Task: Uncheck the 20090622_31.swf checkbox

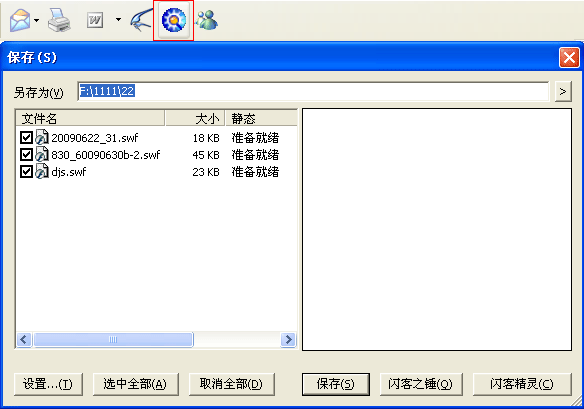Action: (x=26, y=137)
